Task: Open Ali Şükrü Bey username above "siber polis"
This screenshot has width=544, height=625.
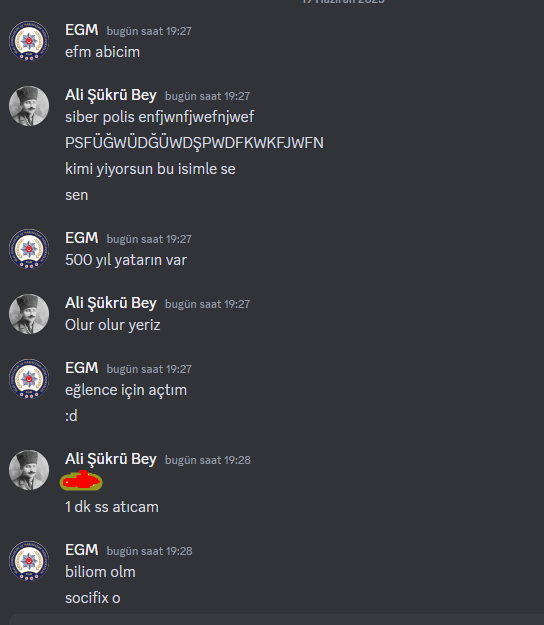Action: (x=111, y=95)
